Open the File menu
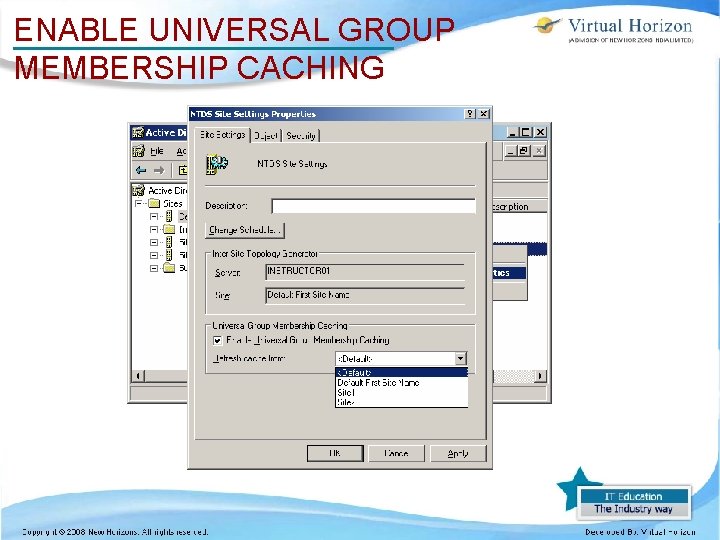The height and width of the screenshot is (540, 720). tap(157, 151)
